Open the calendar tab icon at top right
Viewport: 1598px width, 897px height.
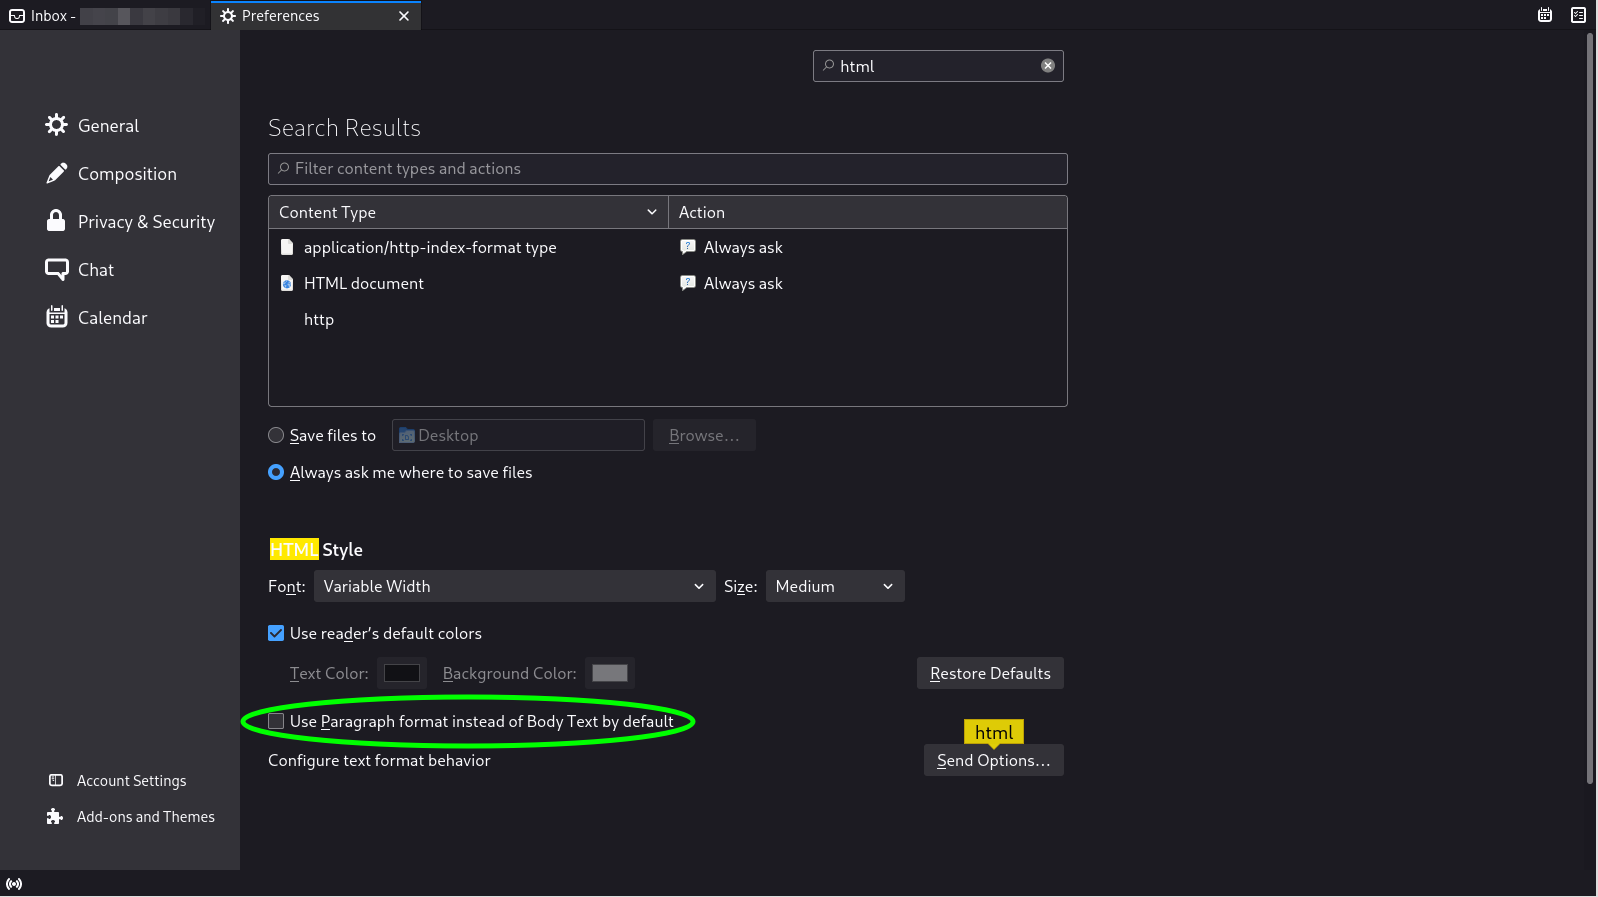tap(1545, 15)
